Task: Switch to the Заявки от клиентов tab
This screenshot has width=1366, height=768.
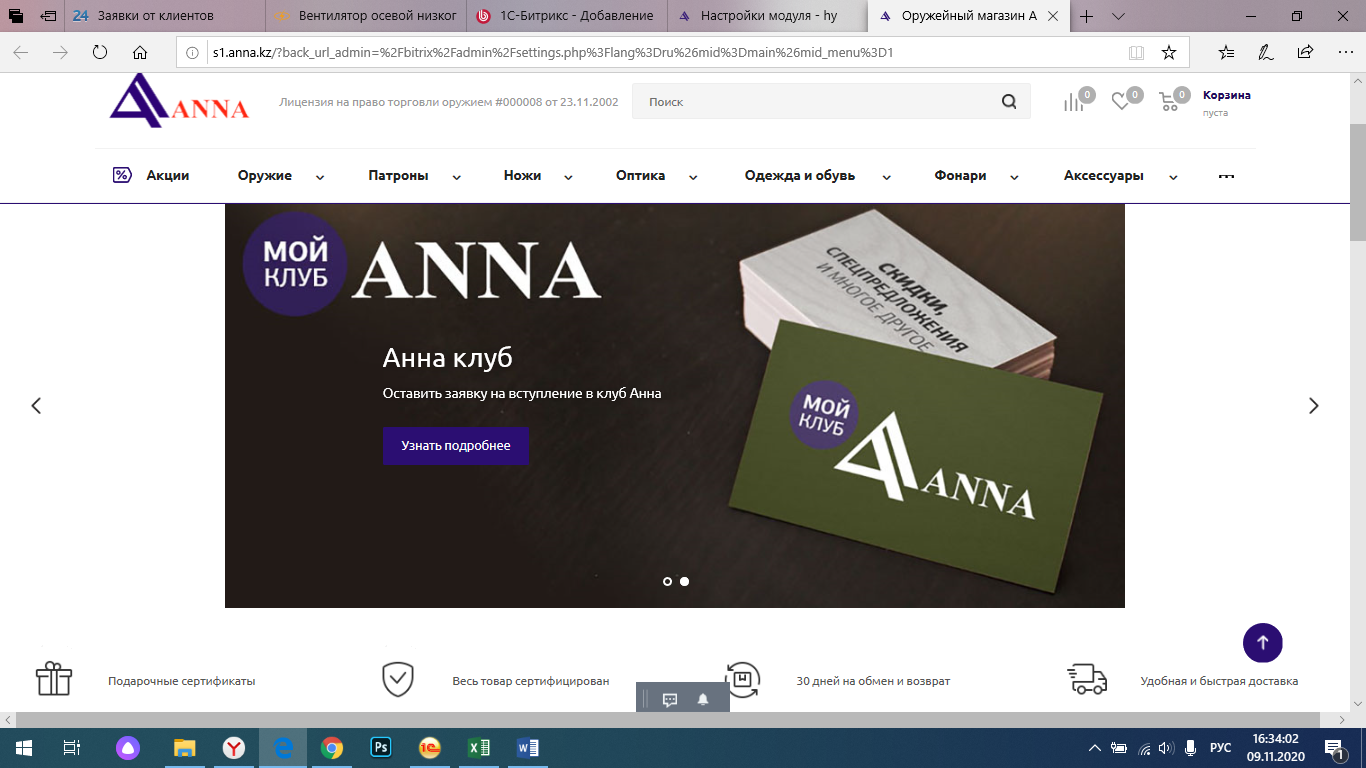Action: click(x=165, y=16)
